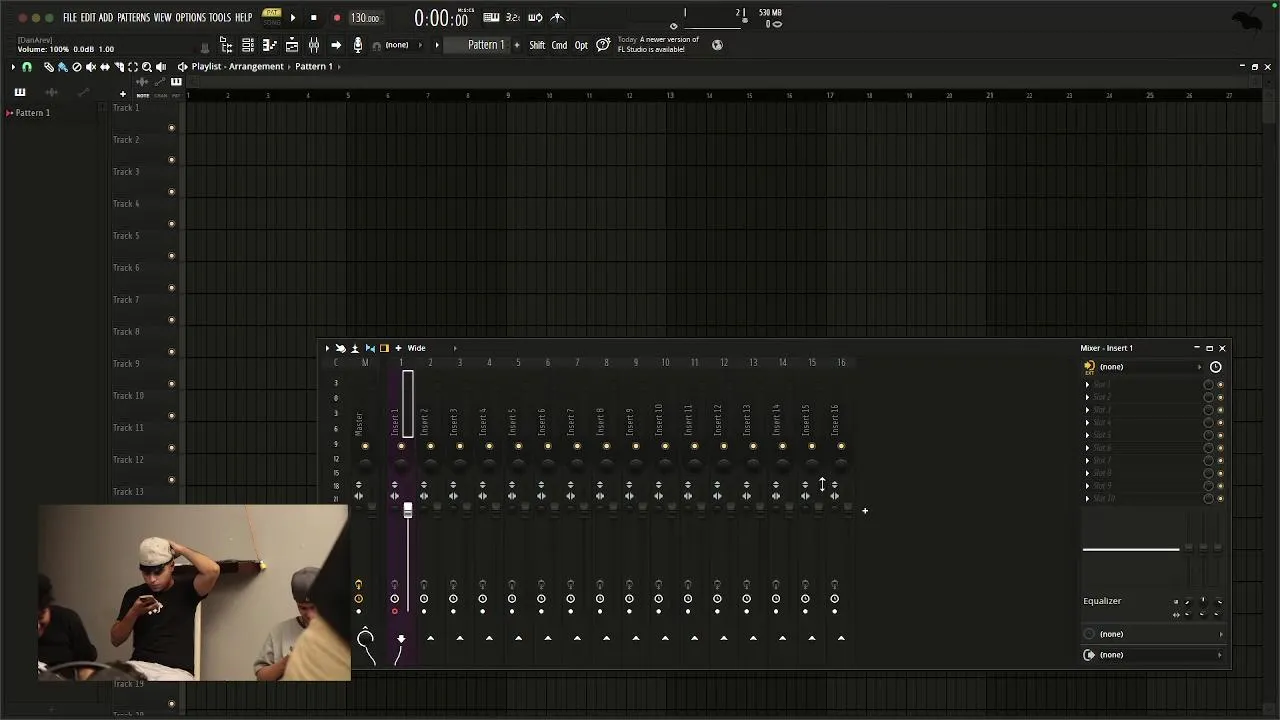The width and height of the screenshot is (1280, 720).
Task: Click Insert 1 volume fader handle
Action: (x=407, y=510)
